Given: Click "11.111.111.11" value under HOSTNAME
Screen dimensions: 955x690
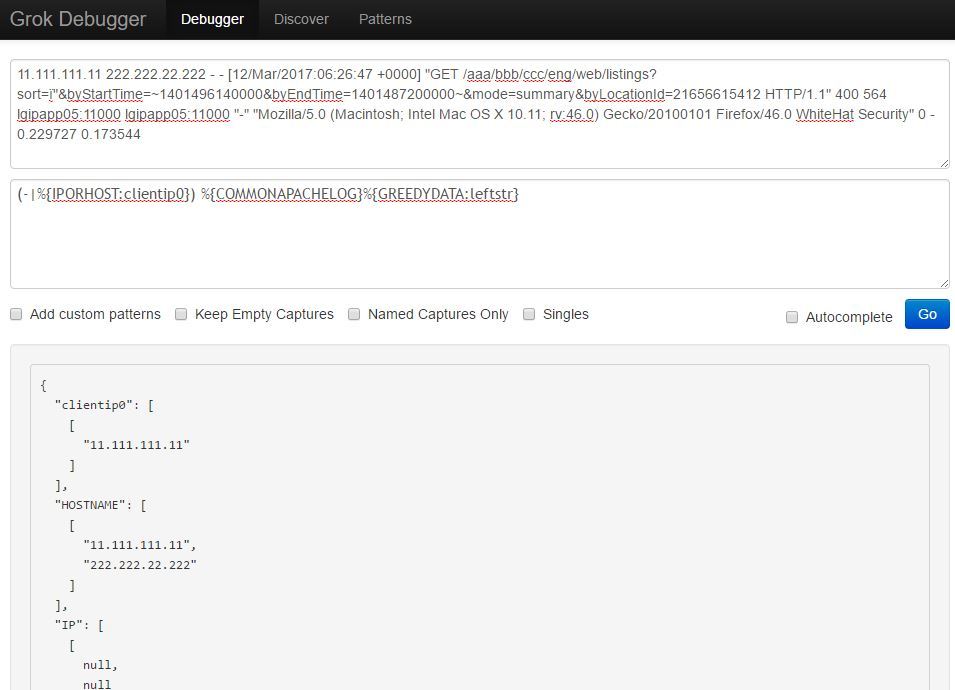Looking at the screenshot, I should 136,545.
